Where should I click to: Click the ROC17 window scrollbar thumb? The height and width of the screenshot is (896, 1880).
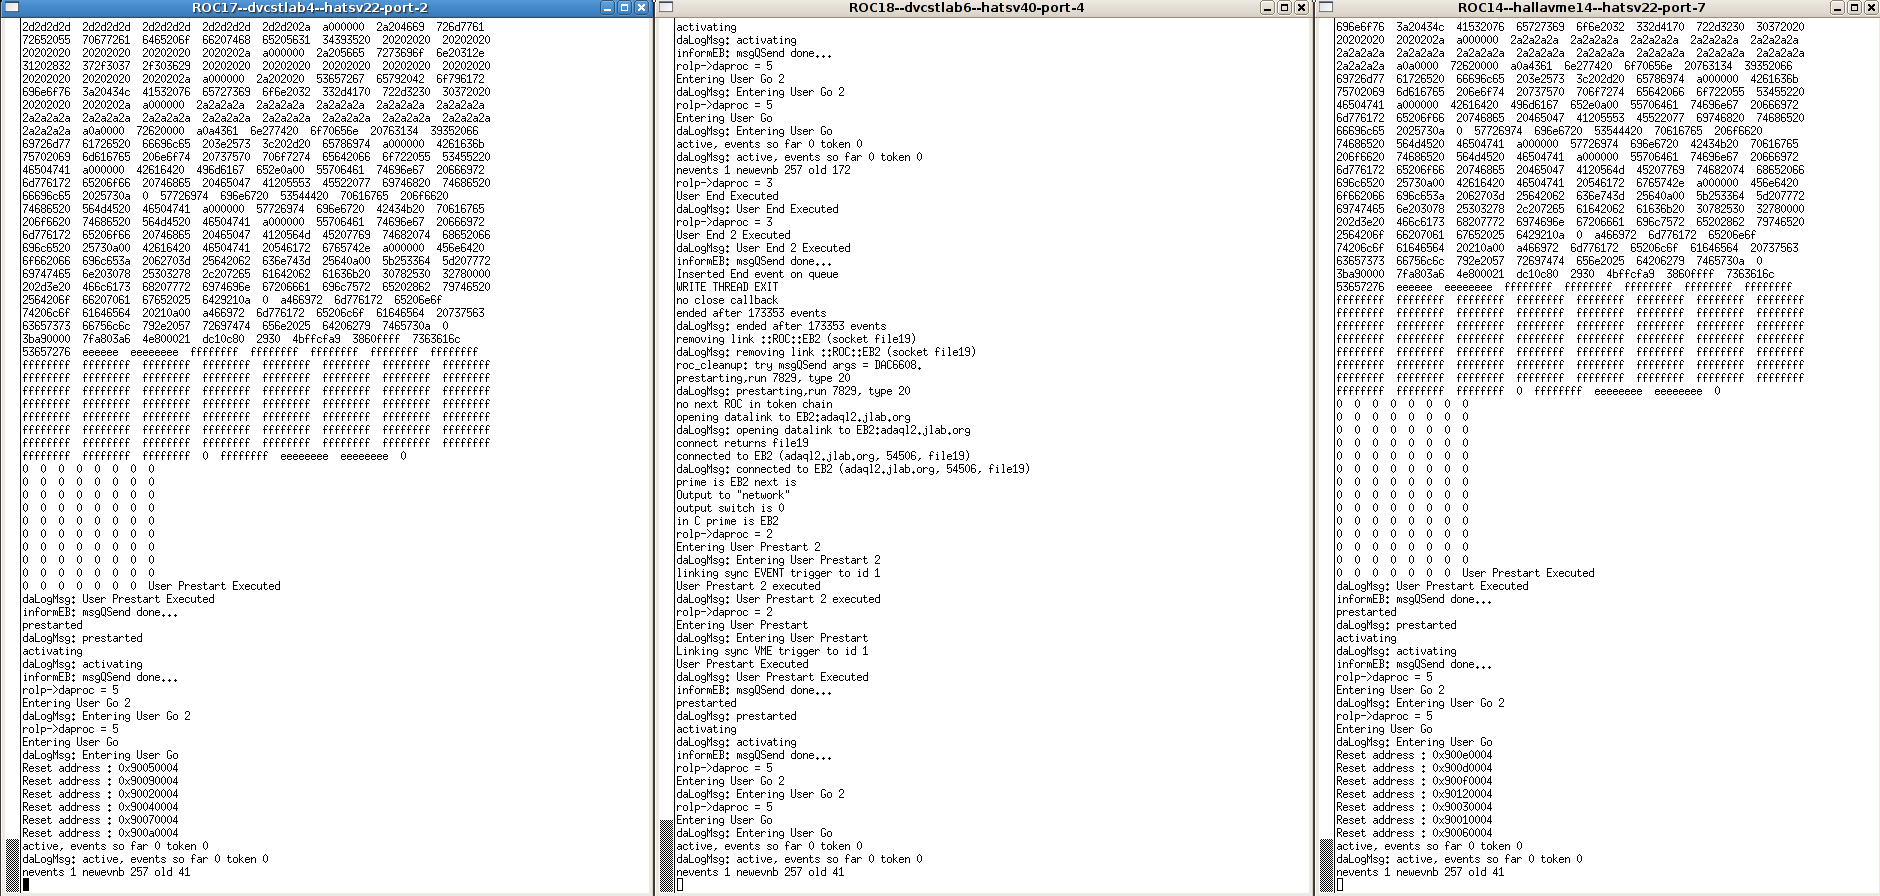coord(12,865)
